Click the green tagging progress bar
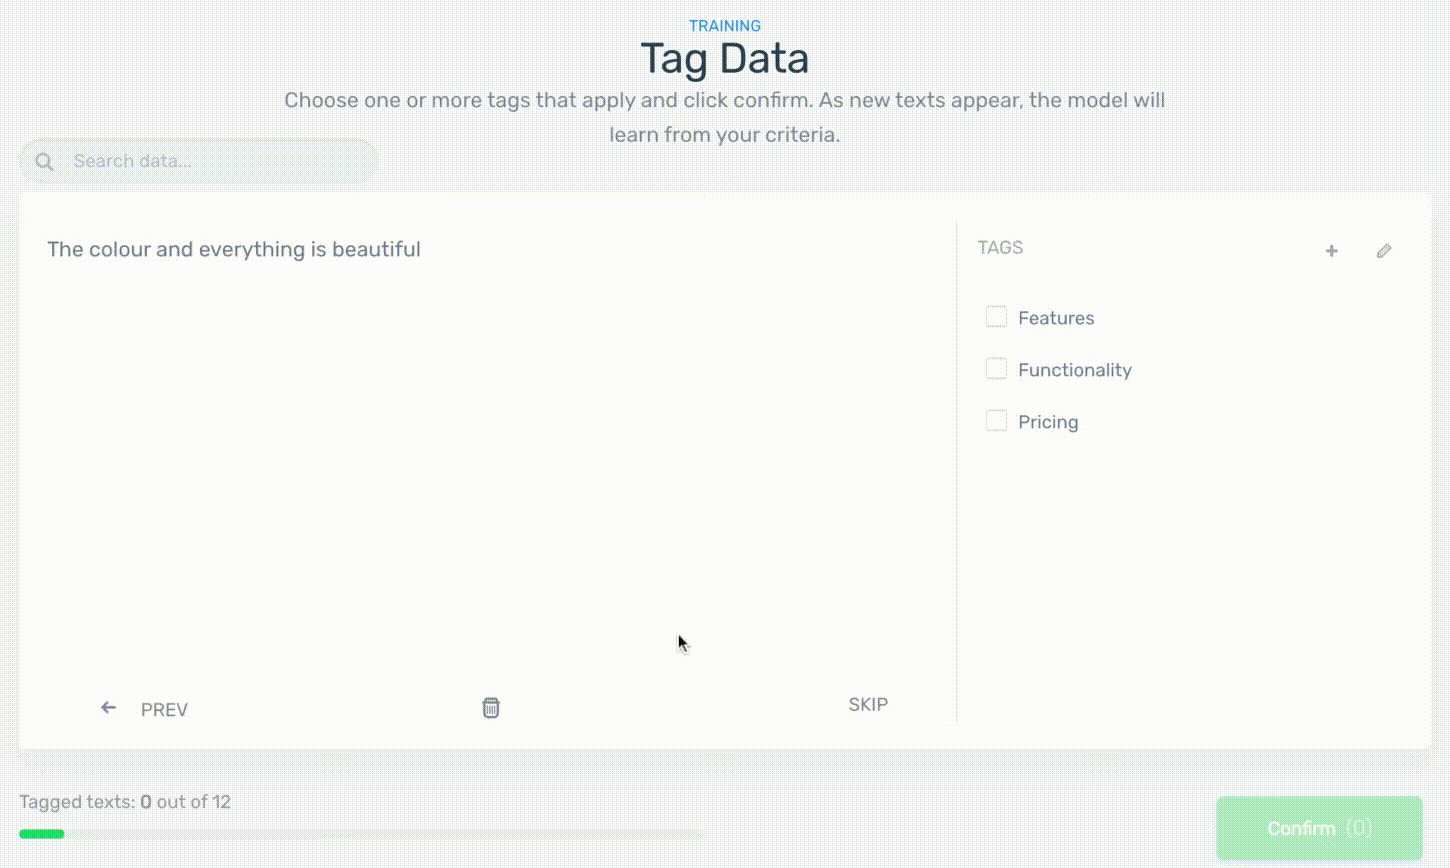Viewport: 1450px width, 868px height. (x=42, y=833)
